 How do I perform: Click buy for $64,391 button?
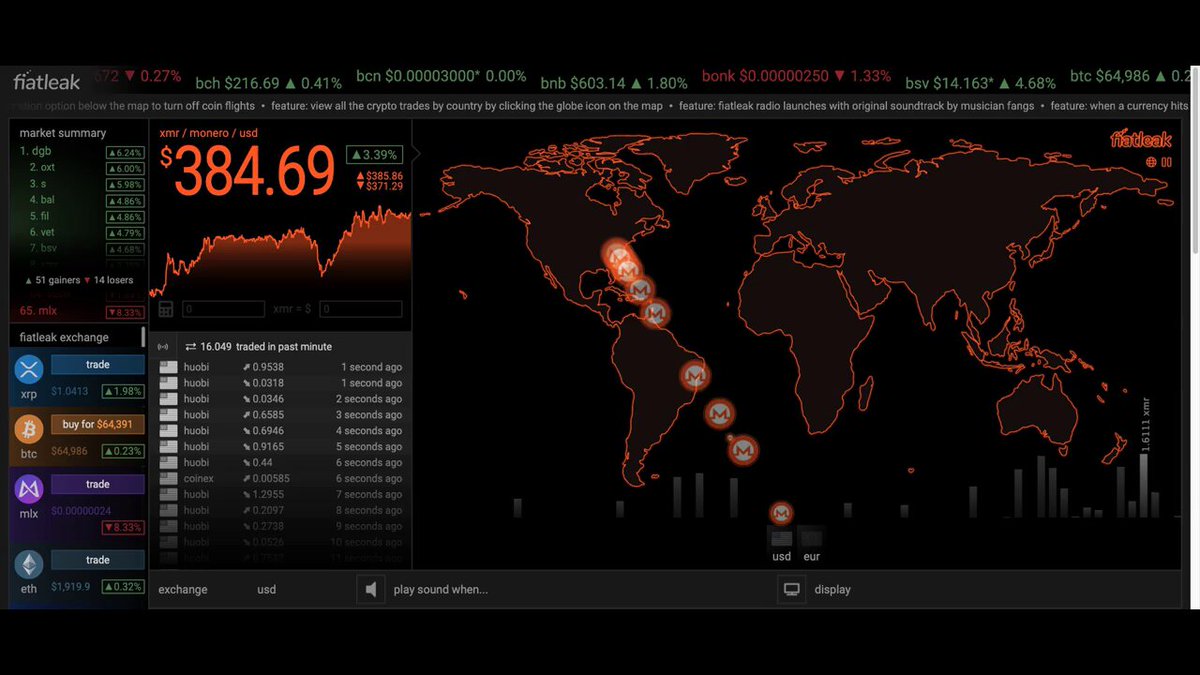(x=98, y=425)
